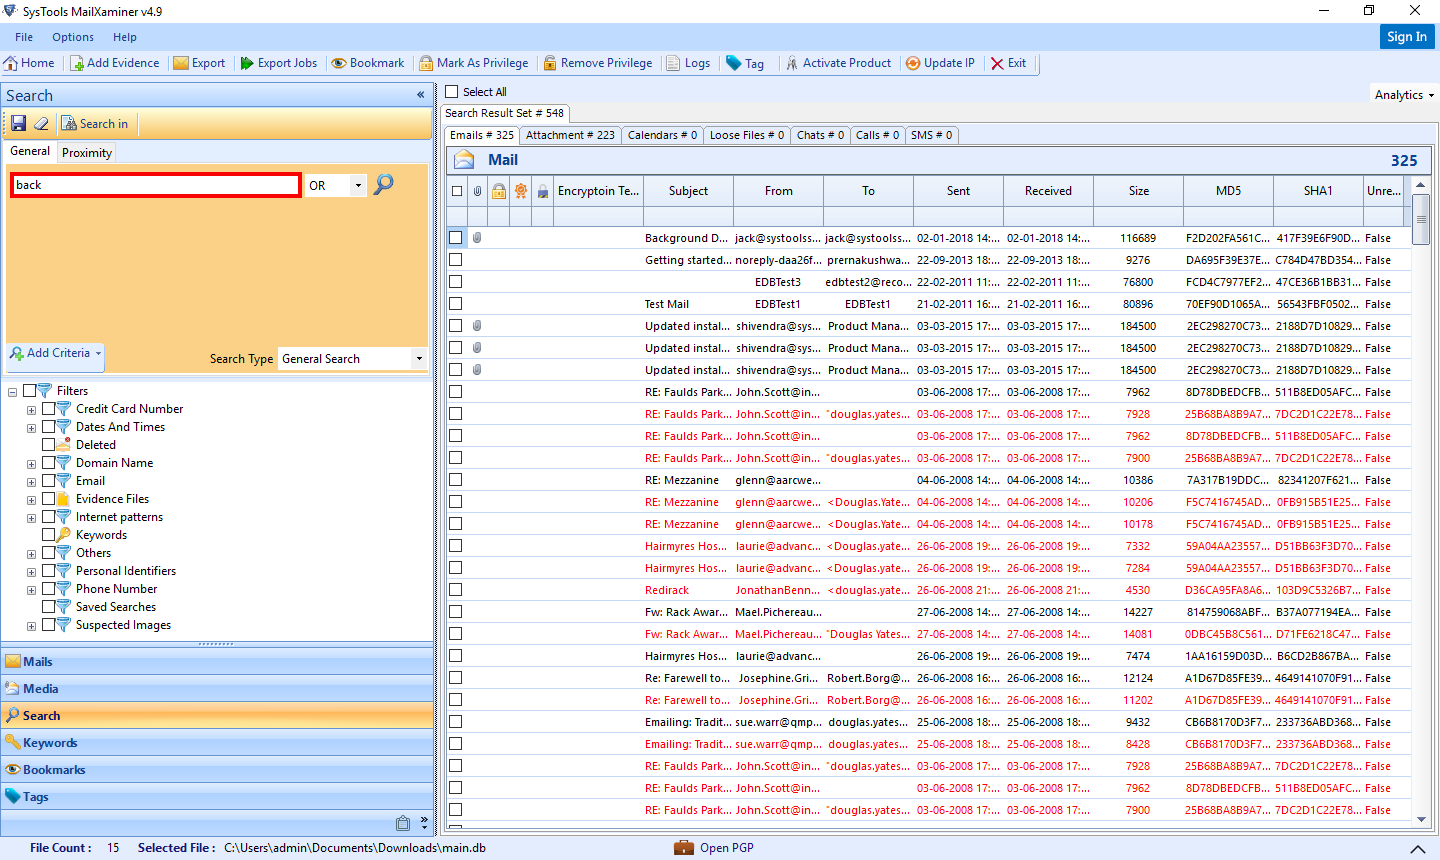Click the Activate Product icon
Image resolution: width=1440 pixels, height=860 pixels.
click(792, 63)
